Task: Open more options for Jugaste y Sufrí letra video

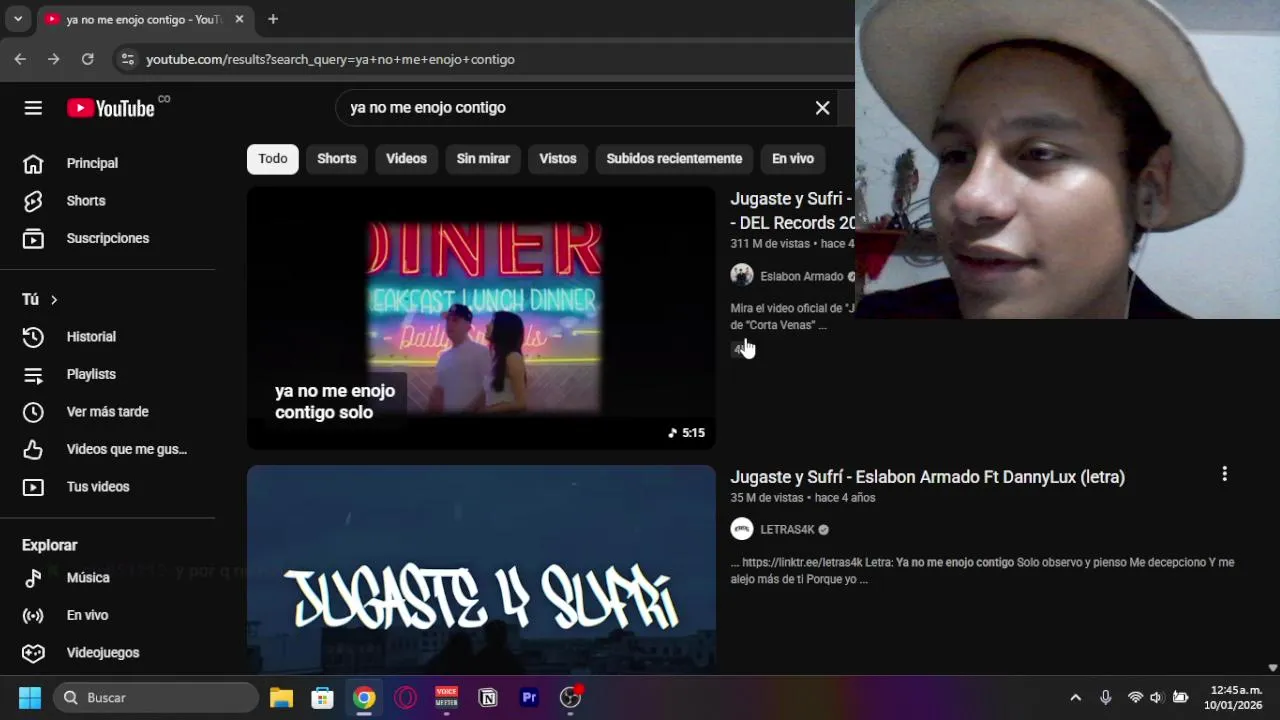Action: pyautogui.click(x=1224, y=474)
